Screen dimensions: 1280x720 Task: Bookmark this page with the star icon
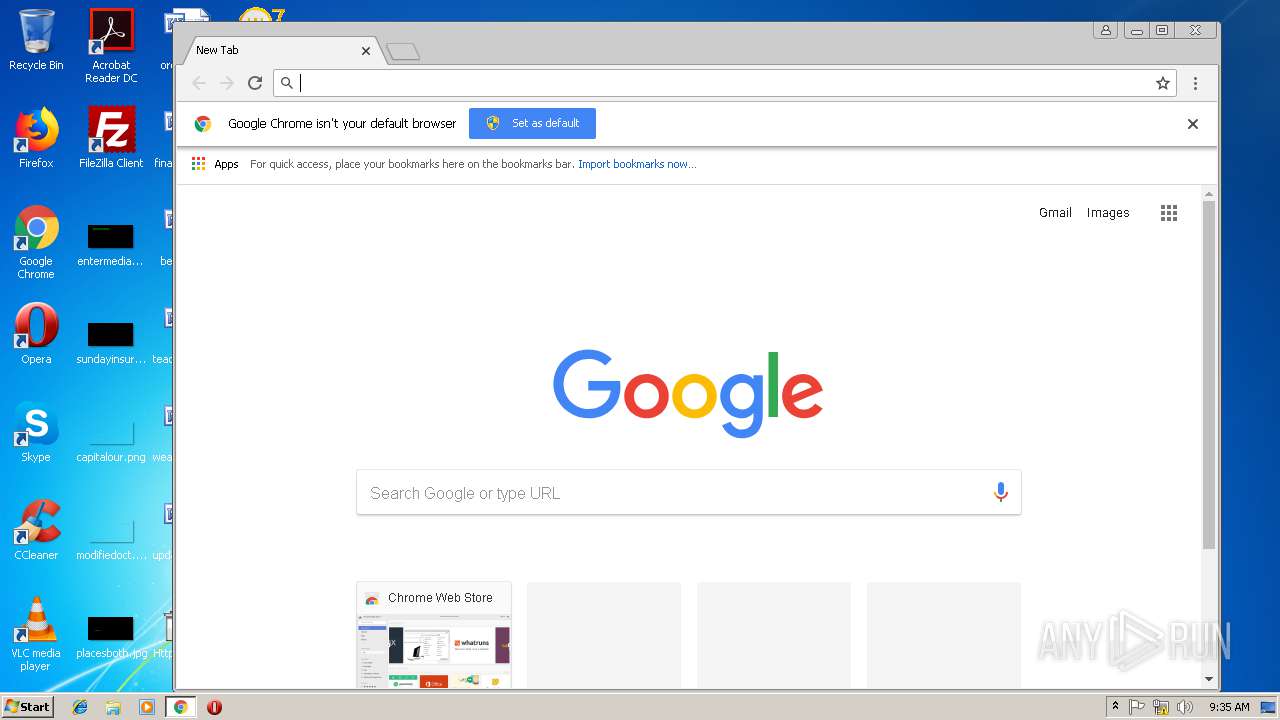[1163, 83]
